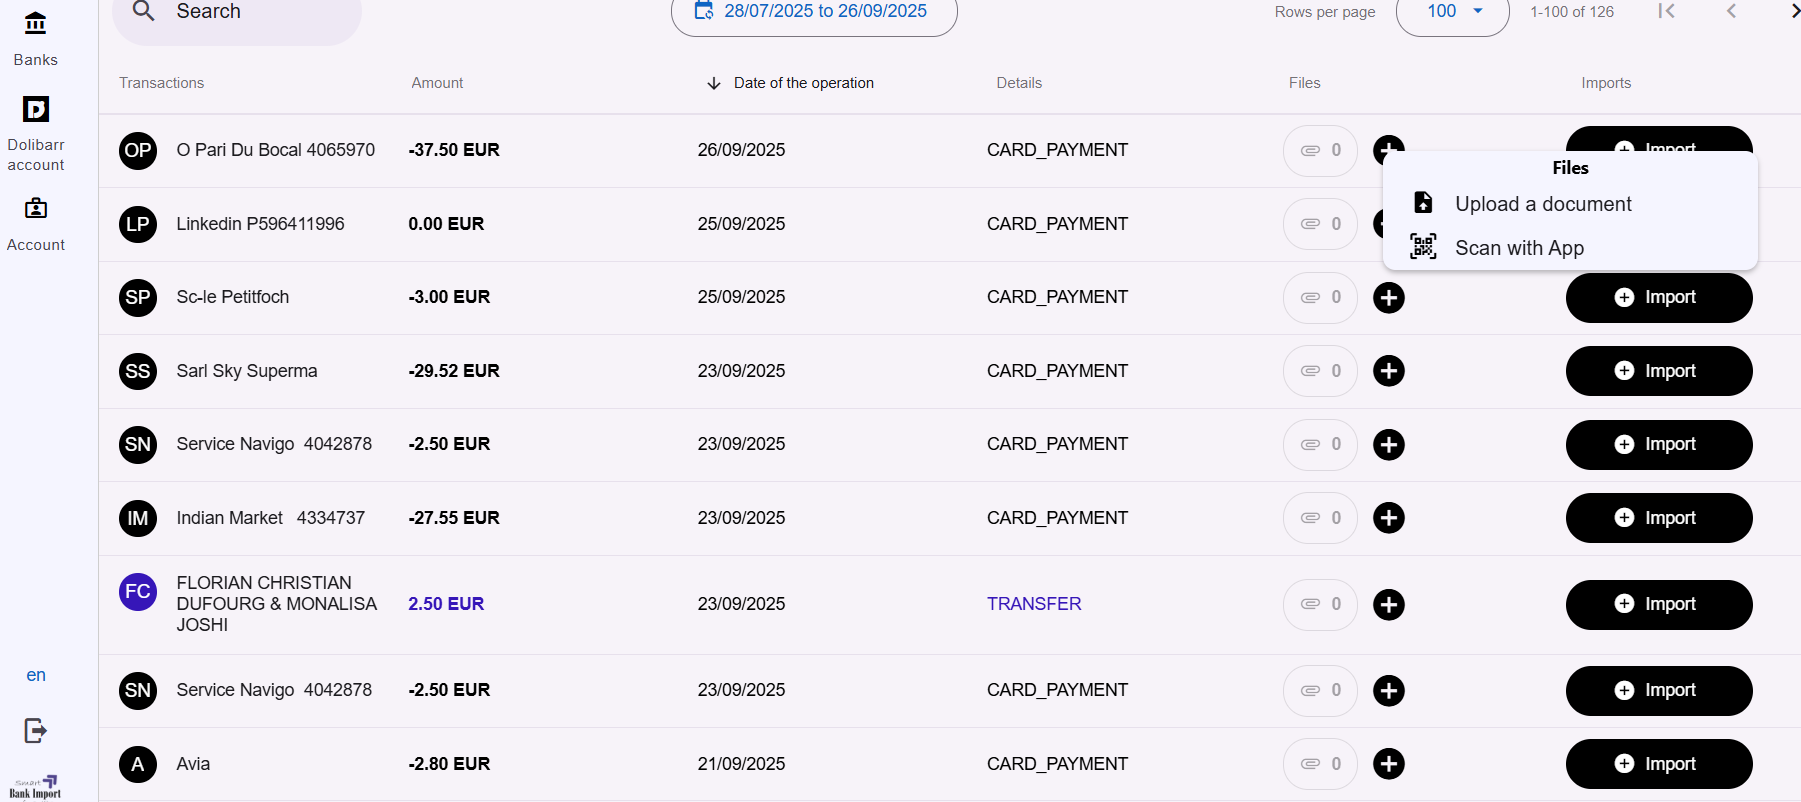
Task: Go to first page of results
Action: pyautogui.click(x=1666, y=11)
